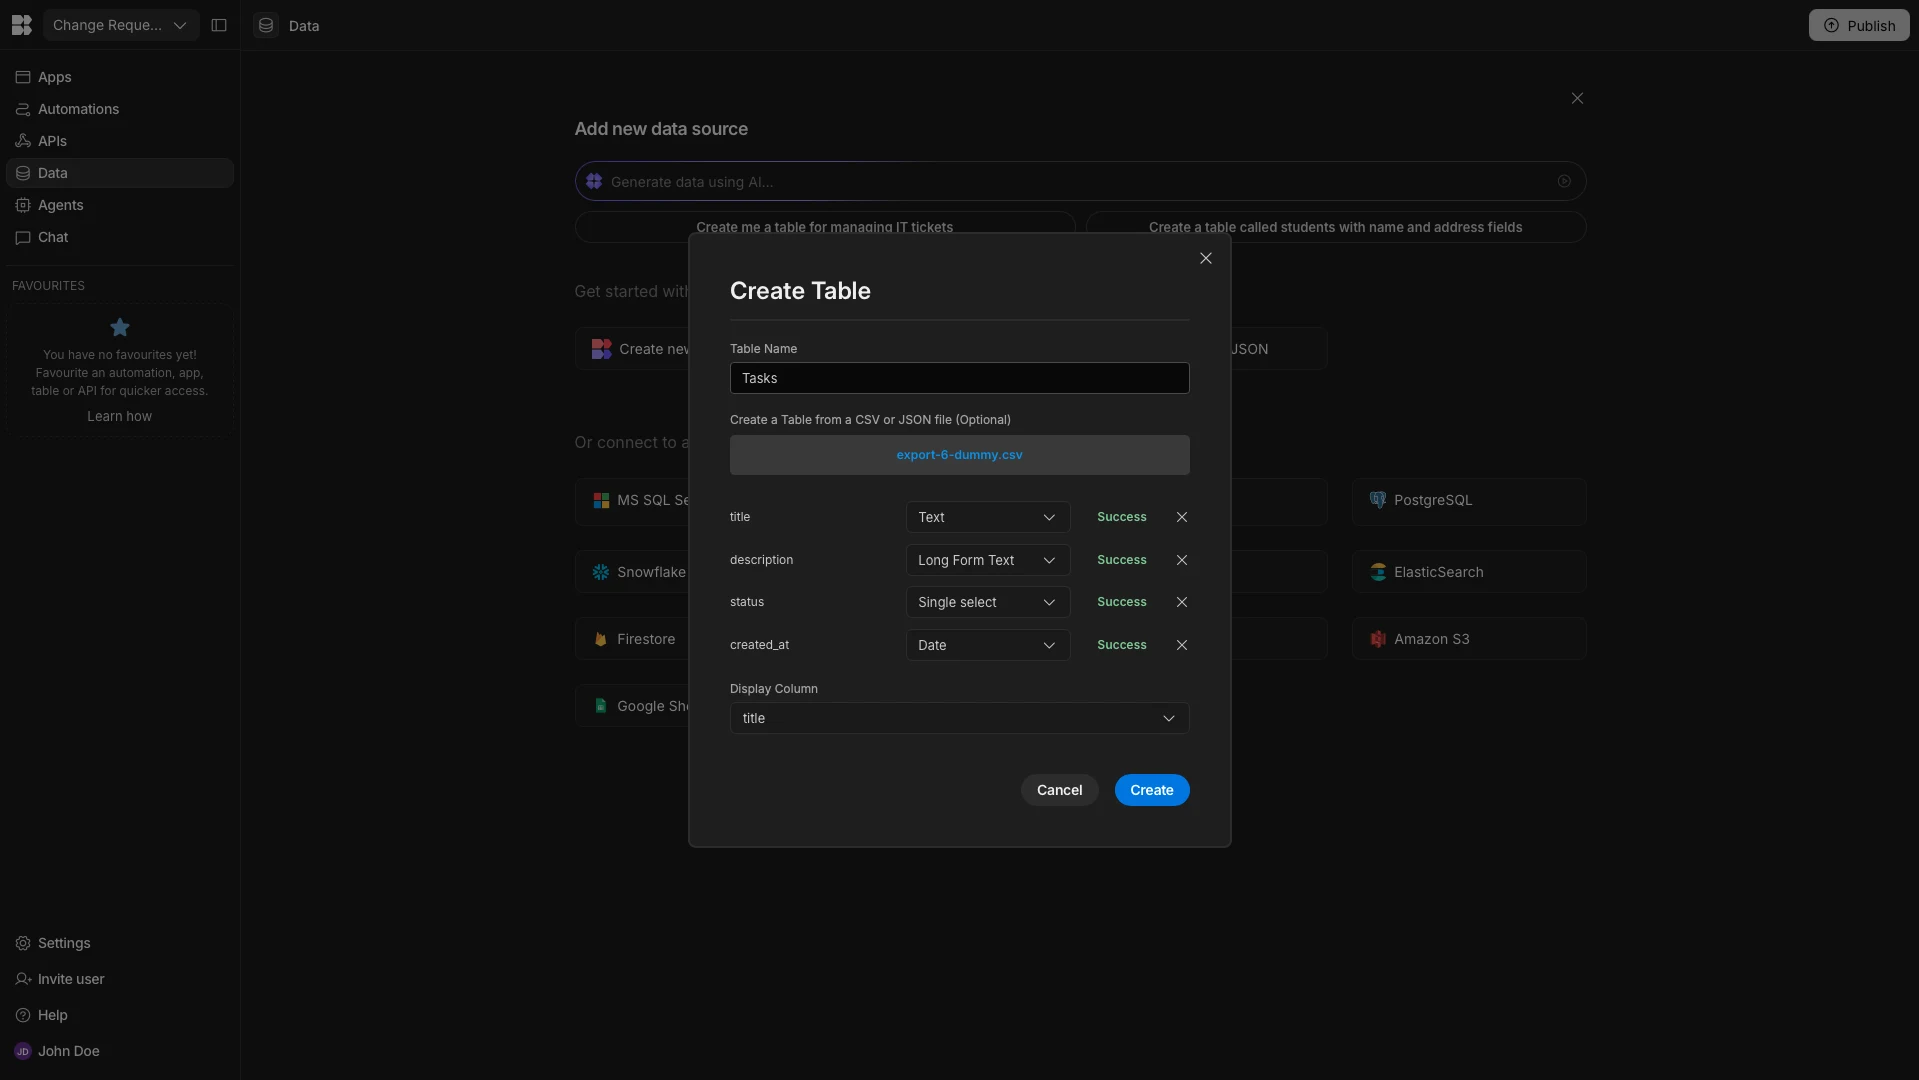Select the PostgreSQL data source

coord(1469,500)
